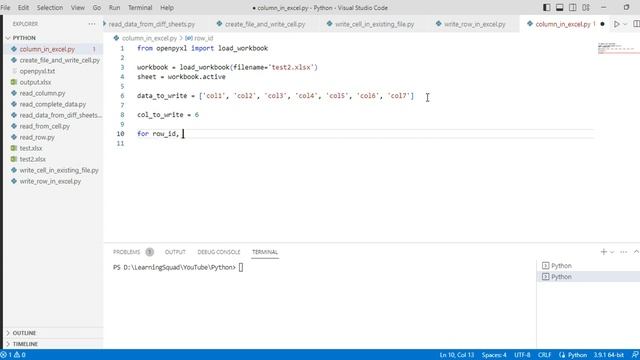This screenshot has width=640, height=360.
Task: Change encoding via UTF-8 status
Action: click(x=522, y=355)
